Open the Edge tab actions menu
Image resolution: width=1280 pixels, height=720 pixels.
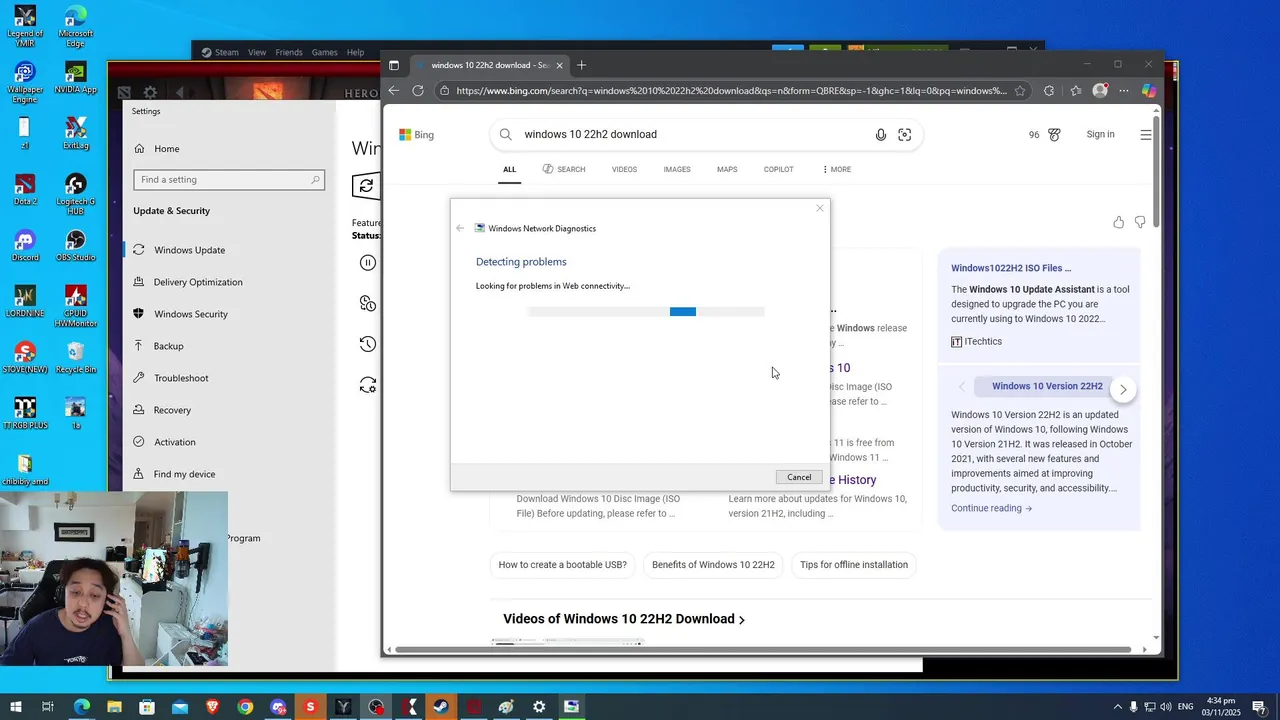click(x=394, y=65)
